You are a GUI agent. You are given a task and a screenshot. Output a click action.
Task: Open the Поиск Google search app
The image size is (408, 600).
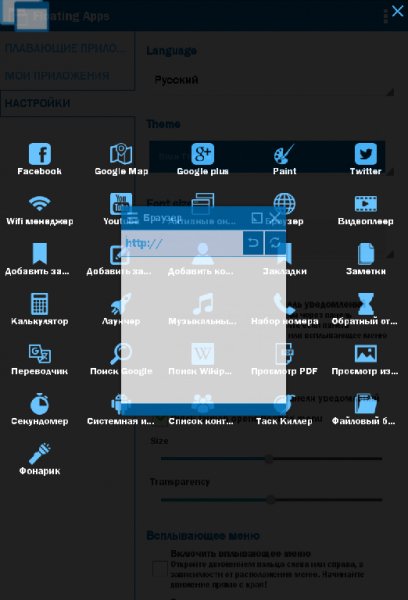pos(121,359)
